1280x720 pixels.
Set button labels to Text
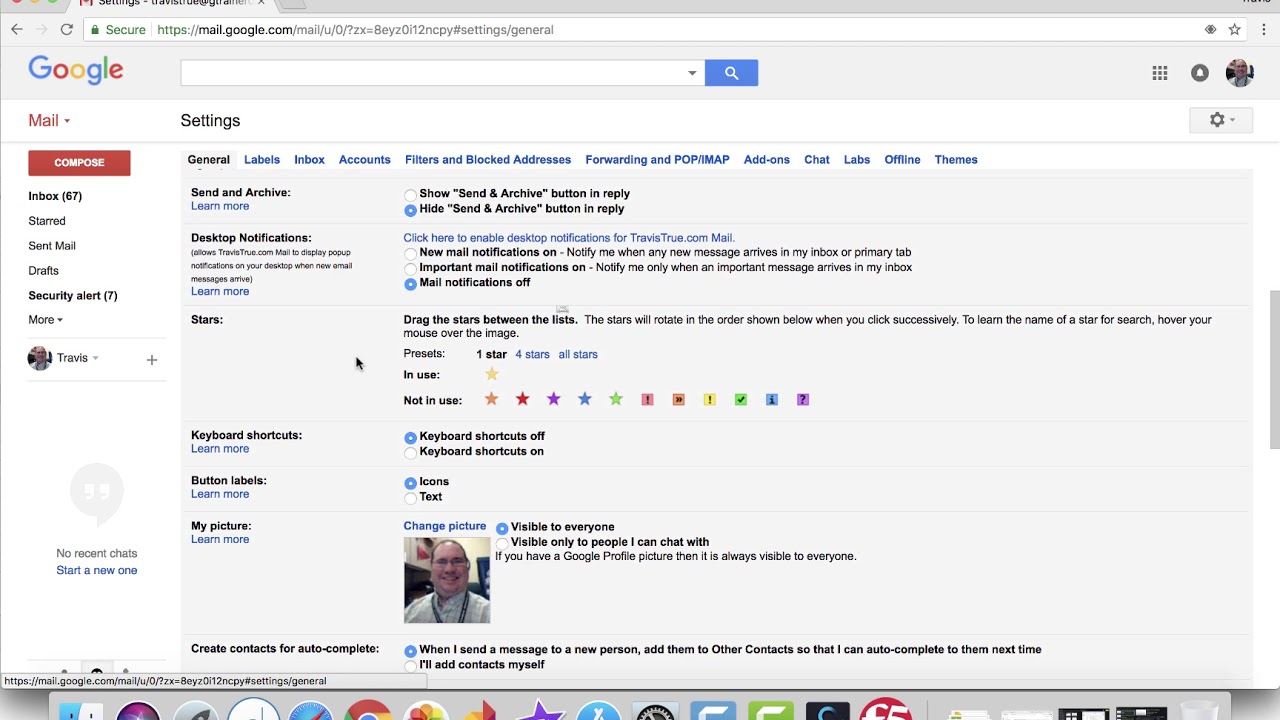[x=410, y=497]
